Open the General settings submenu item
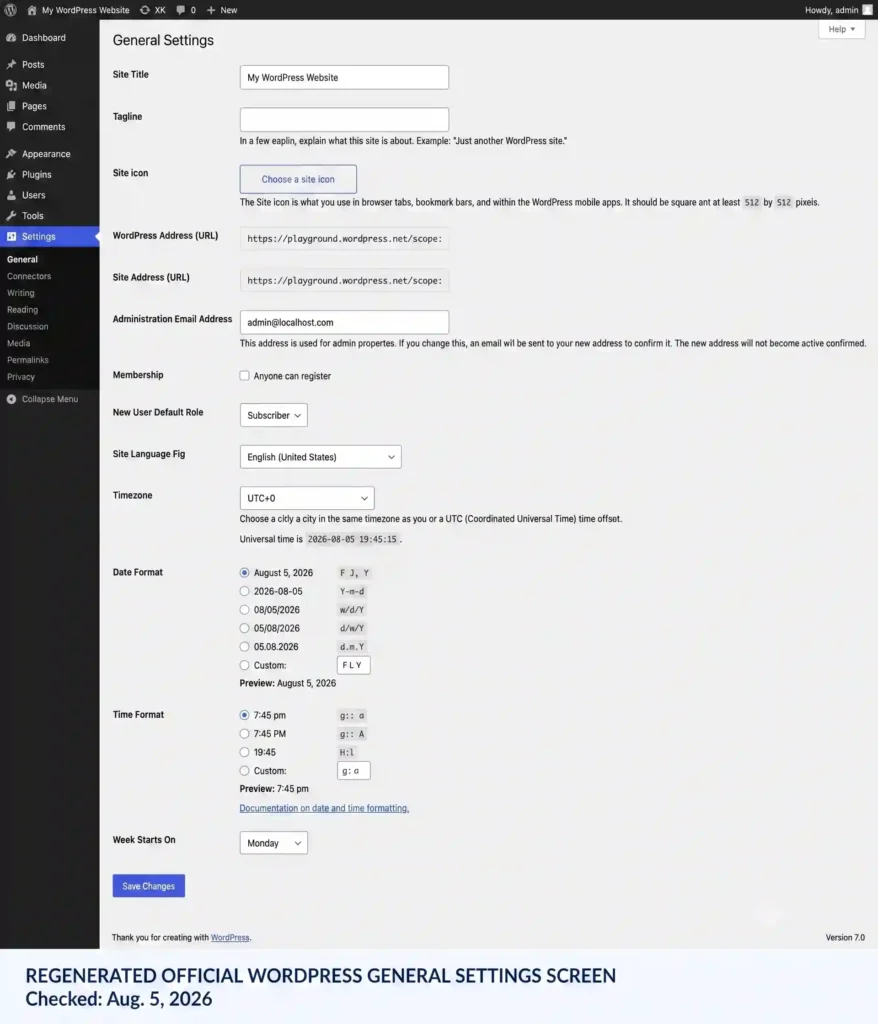This screenshot has height=1024, width=878. [22, 259]
